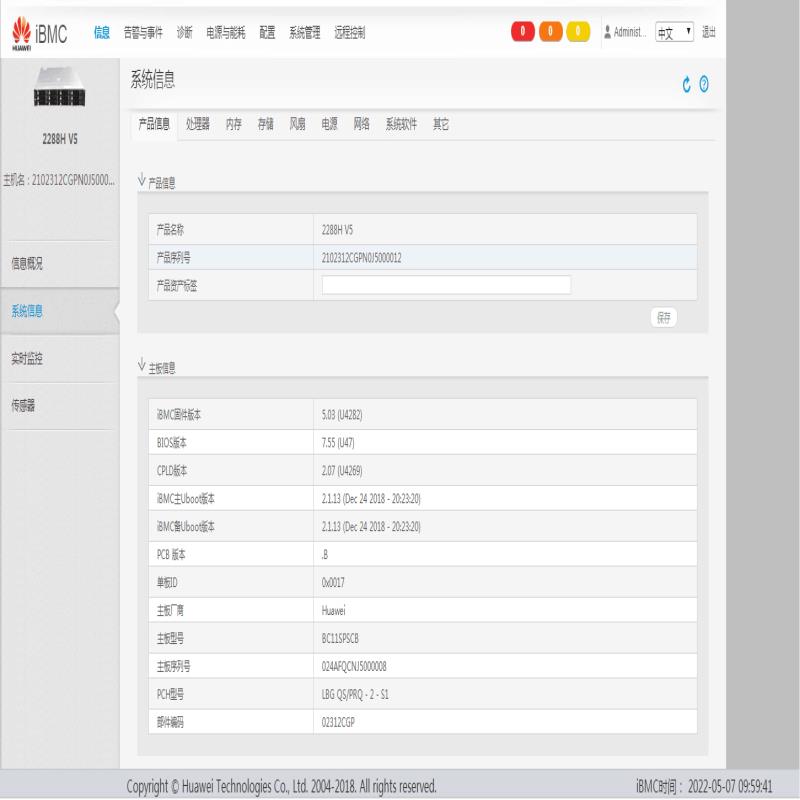Viewport: 800px width, 800px height.
Task: Click the Administrator user icon
Action: 607,32
